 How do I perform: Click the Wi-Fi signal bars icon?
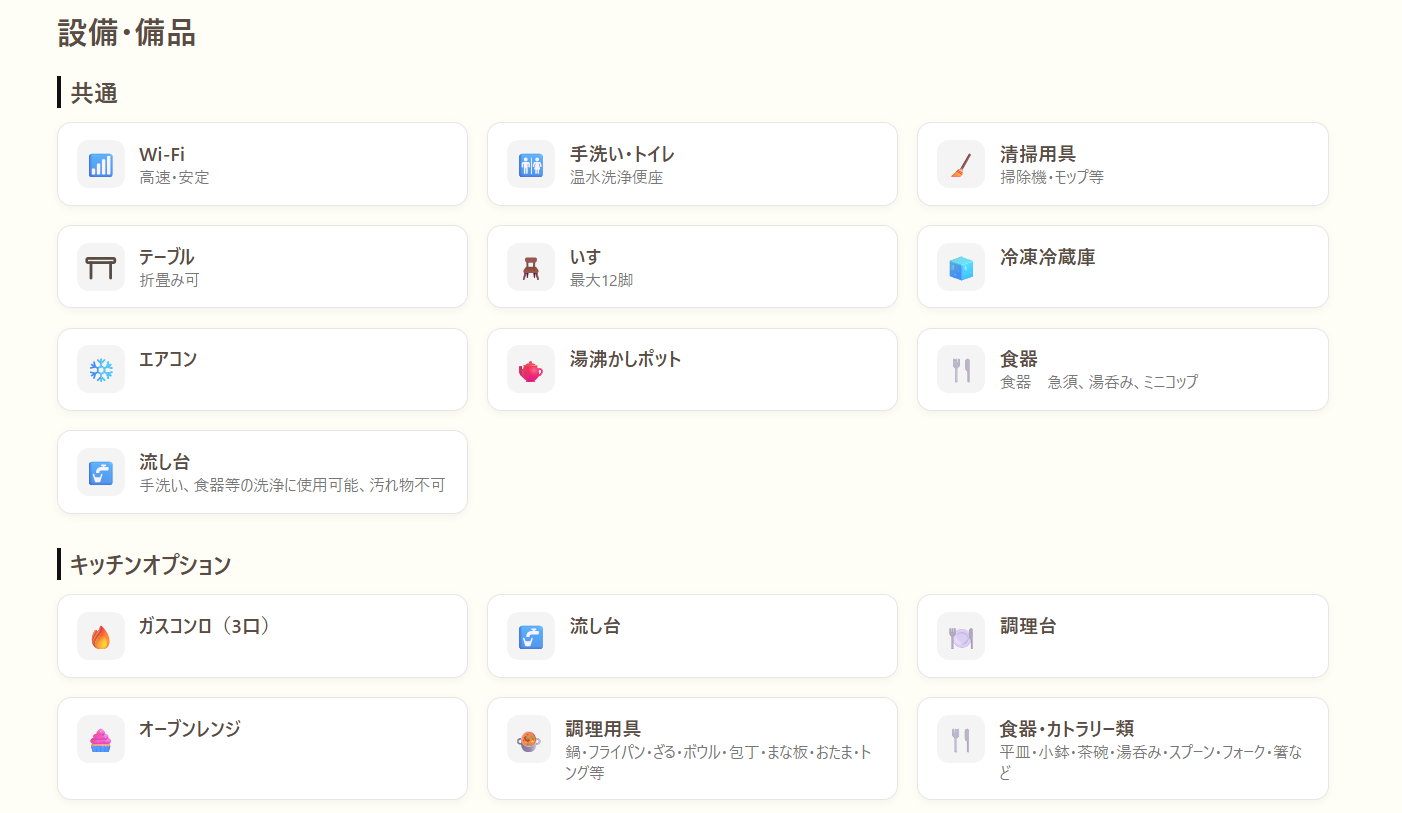101,165
